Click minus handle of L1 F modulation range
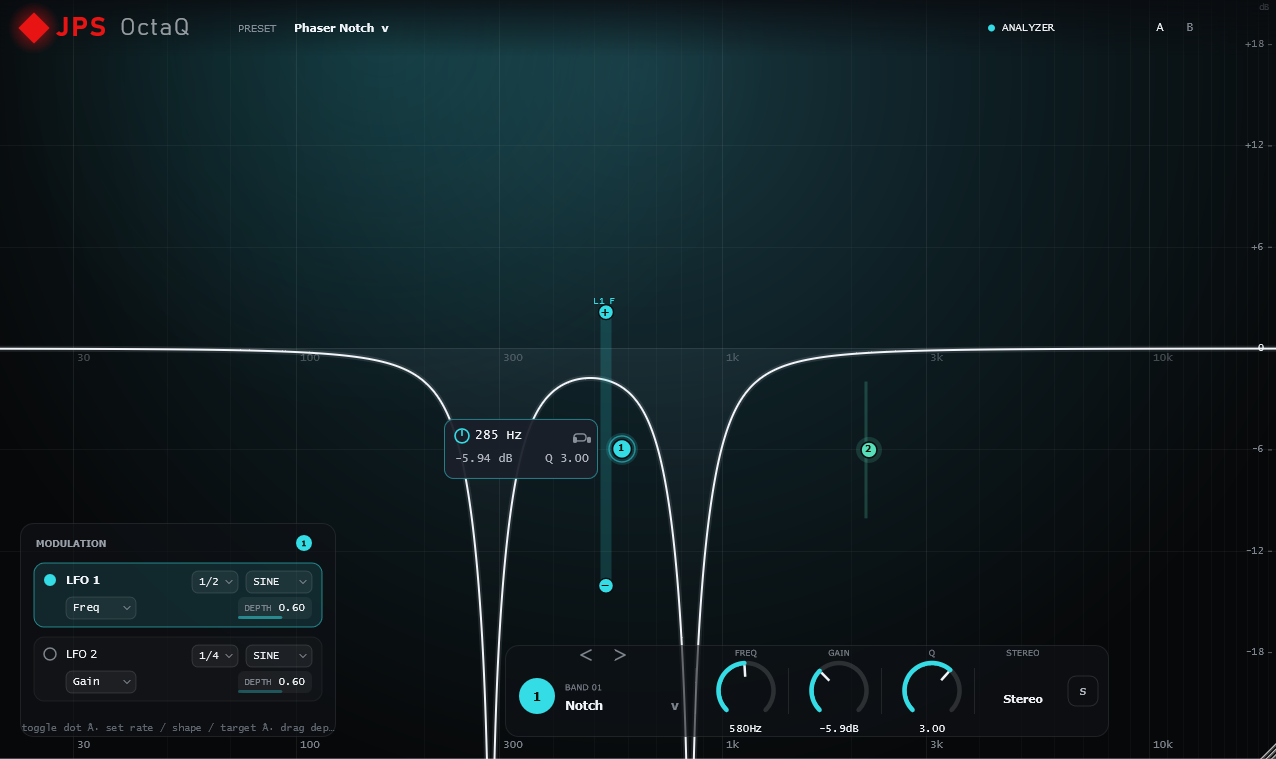The width and height of the screenshot is (1276, 759). click(x=605, y=586)
